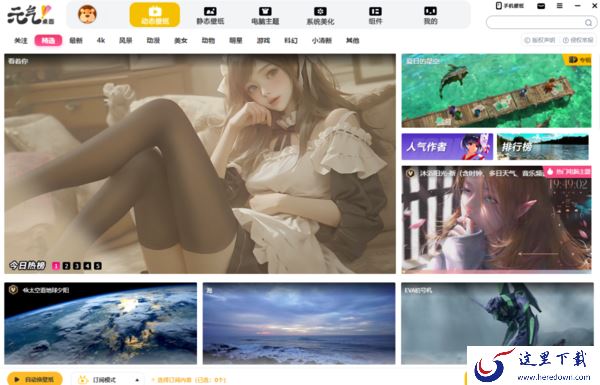Open the 明星 category tab

tap(236, 40)
